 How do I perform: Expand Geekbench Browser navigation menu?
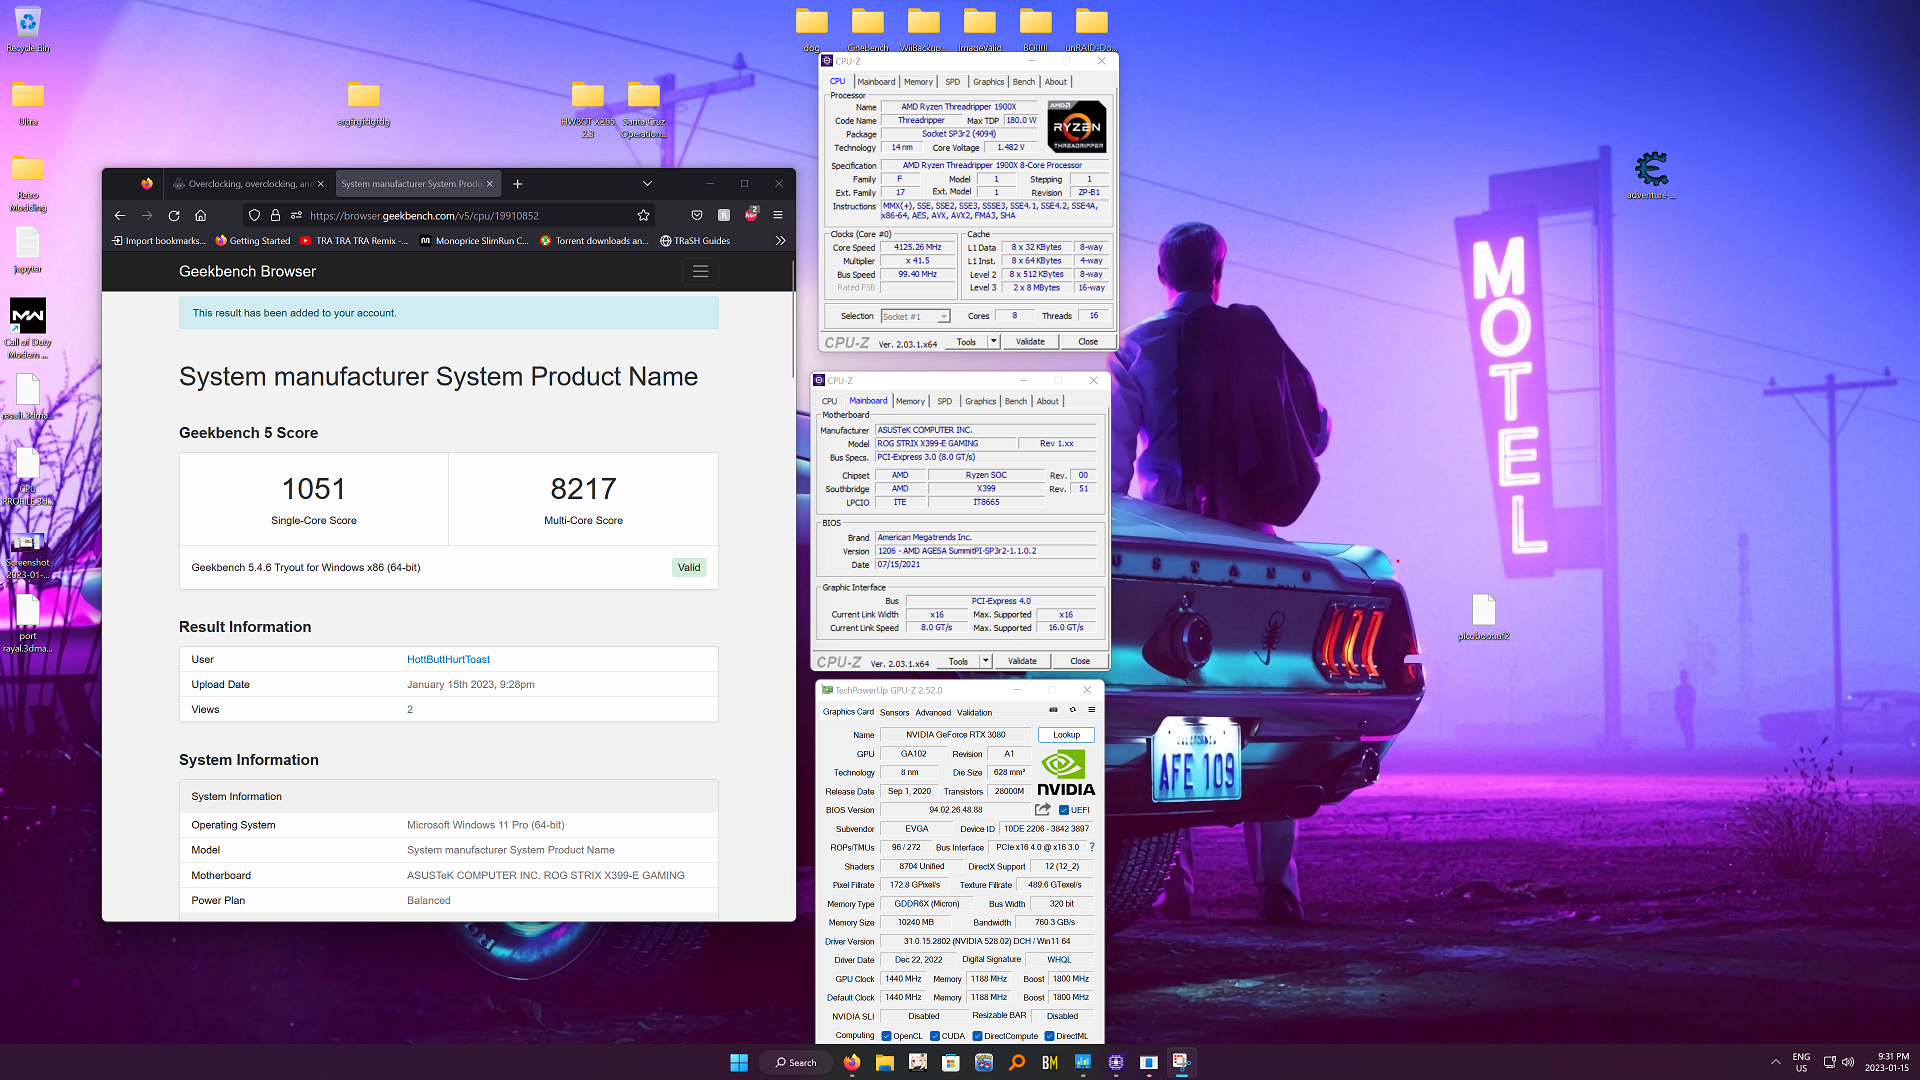pos(700,271)
